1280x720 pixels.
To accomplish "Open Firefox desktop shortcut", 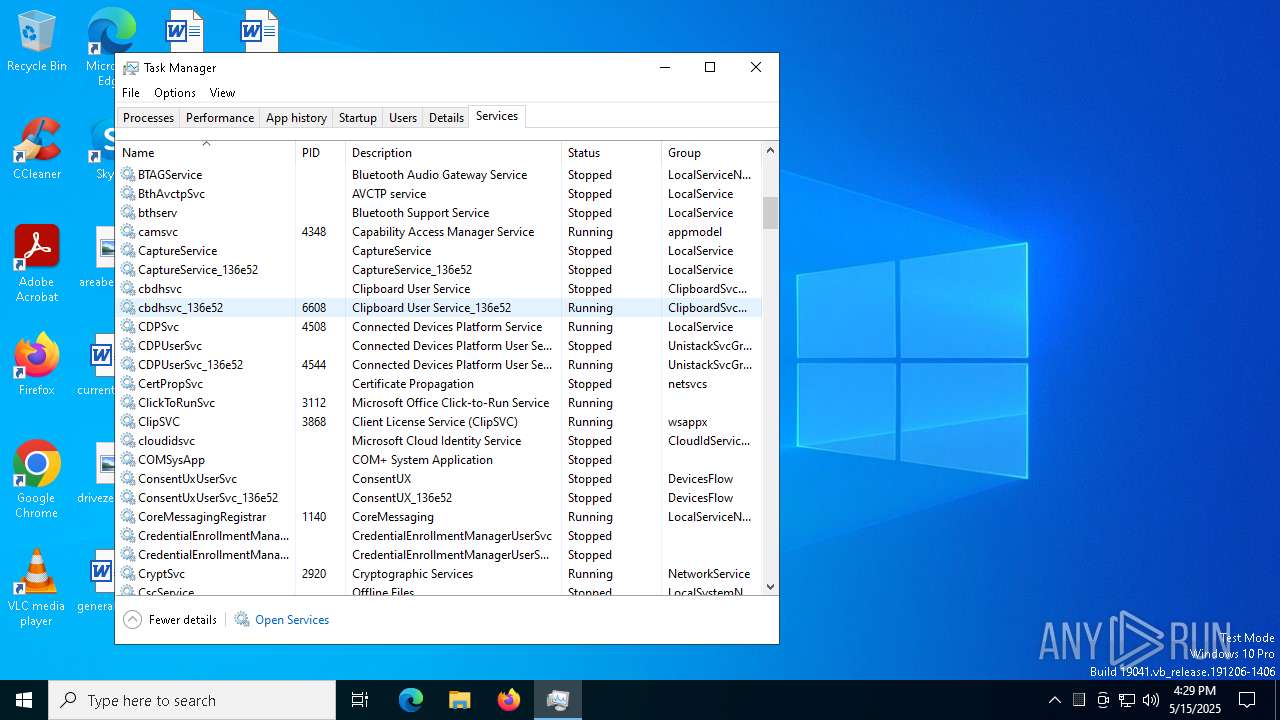I will tap(37, 365).
